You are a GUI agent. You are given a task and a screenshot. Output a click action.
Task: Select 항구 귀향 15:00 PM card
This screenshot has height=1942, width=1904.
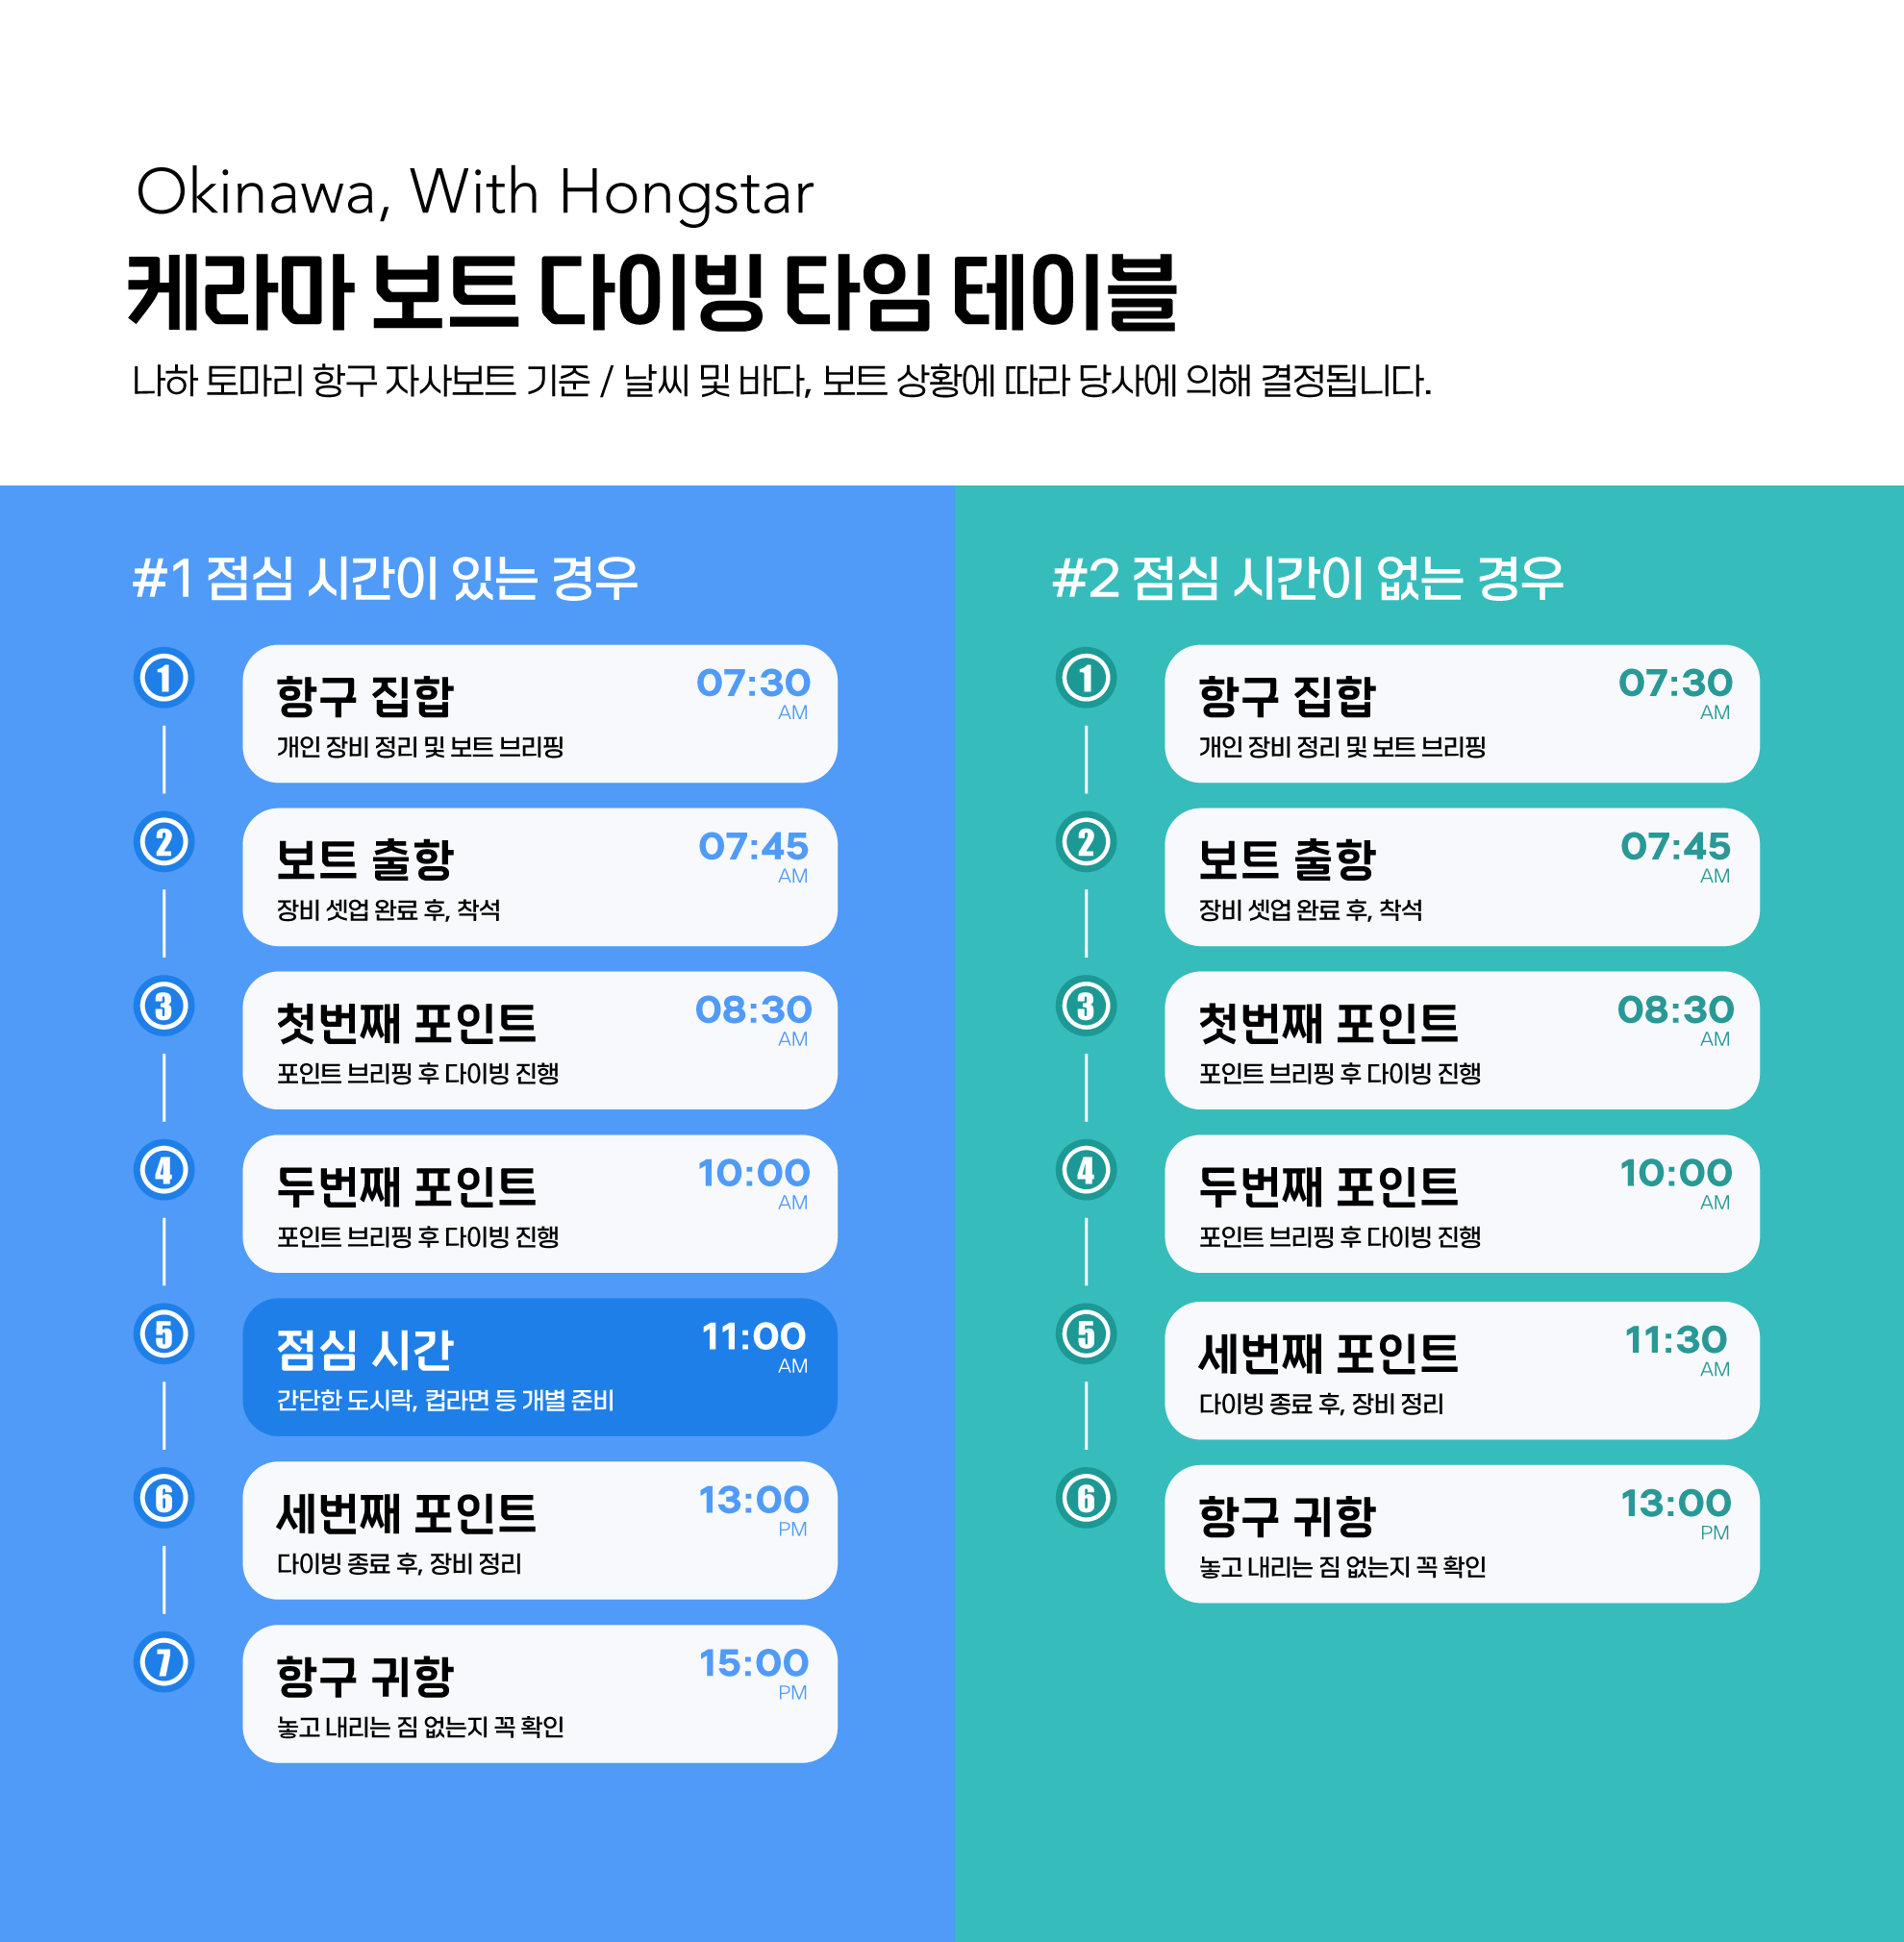click(x=539, y=1693)
